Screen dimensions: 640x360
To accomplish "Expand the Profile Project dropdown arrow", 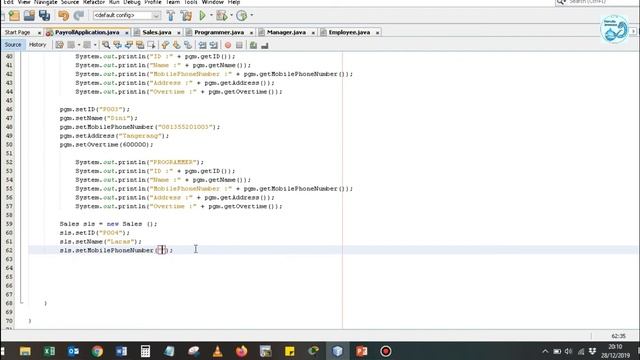I will tap(251, 16).
